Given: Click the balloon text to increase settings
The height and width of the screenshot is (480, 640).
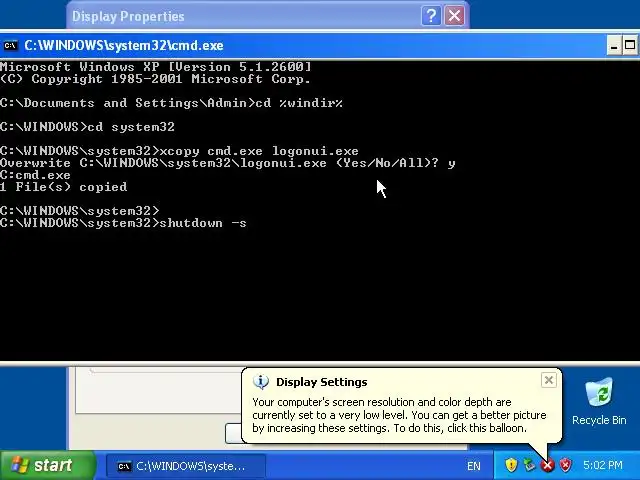Looking at the screenshot, I should [x=399, y=415].
